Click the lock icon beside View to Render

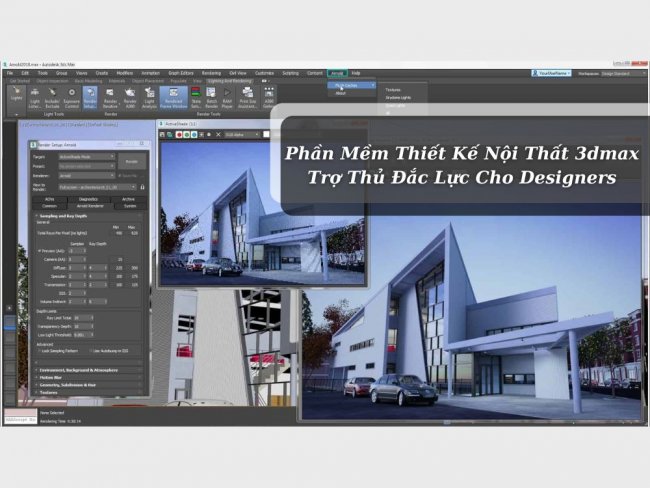[x=142, y=187]
